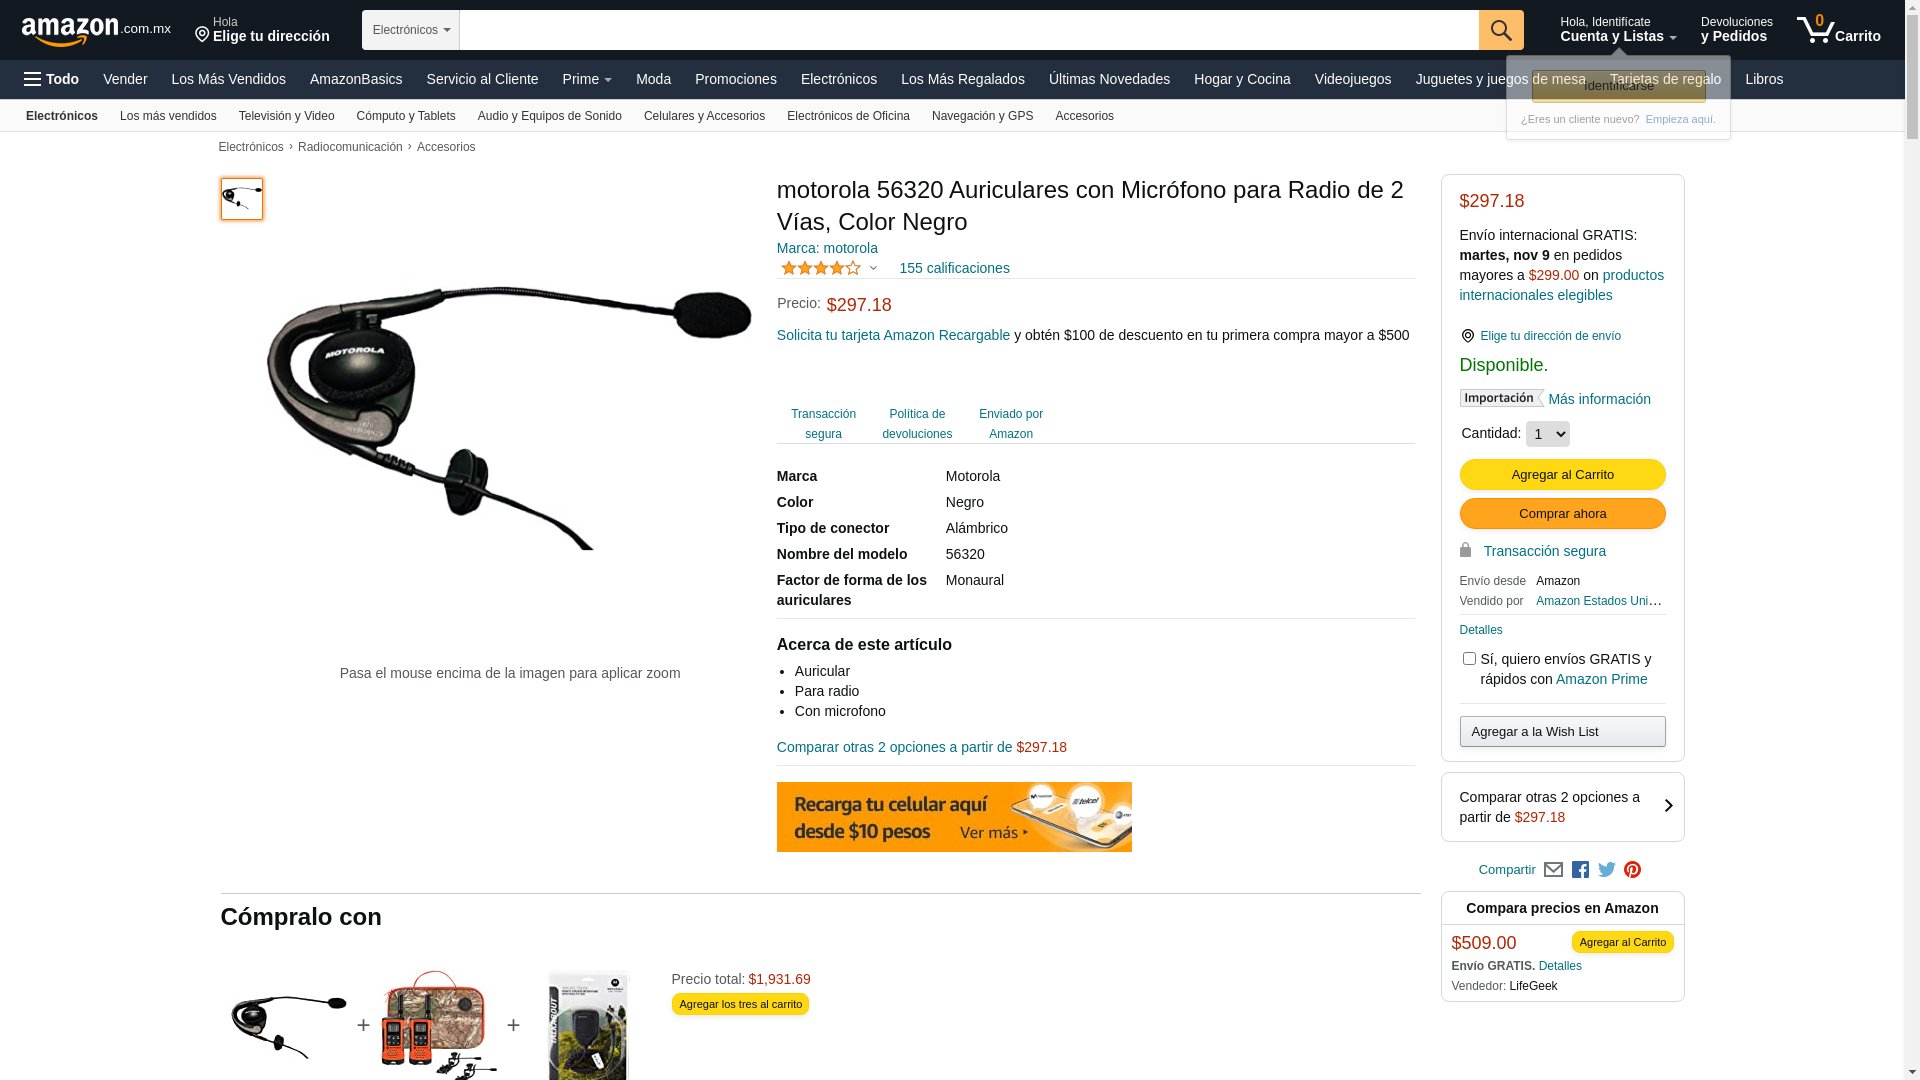Go to Celulares y Accesorios tab
1920x1080 pixels.
704,116
